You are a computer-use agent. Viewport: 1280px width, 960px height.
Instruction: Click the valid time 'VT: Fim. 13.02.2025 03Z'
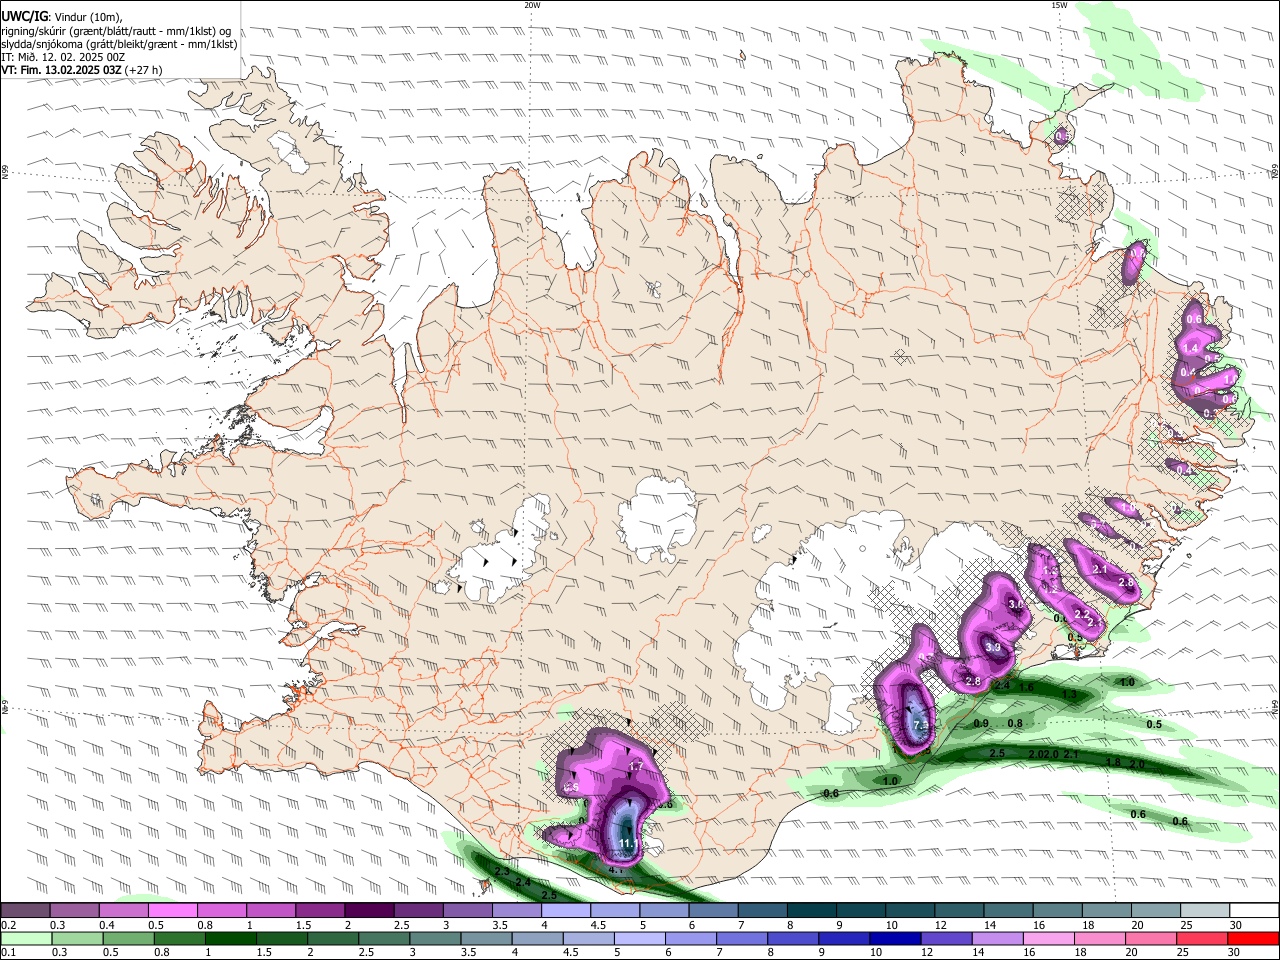(x=61, y=70)
